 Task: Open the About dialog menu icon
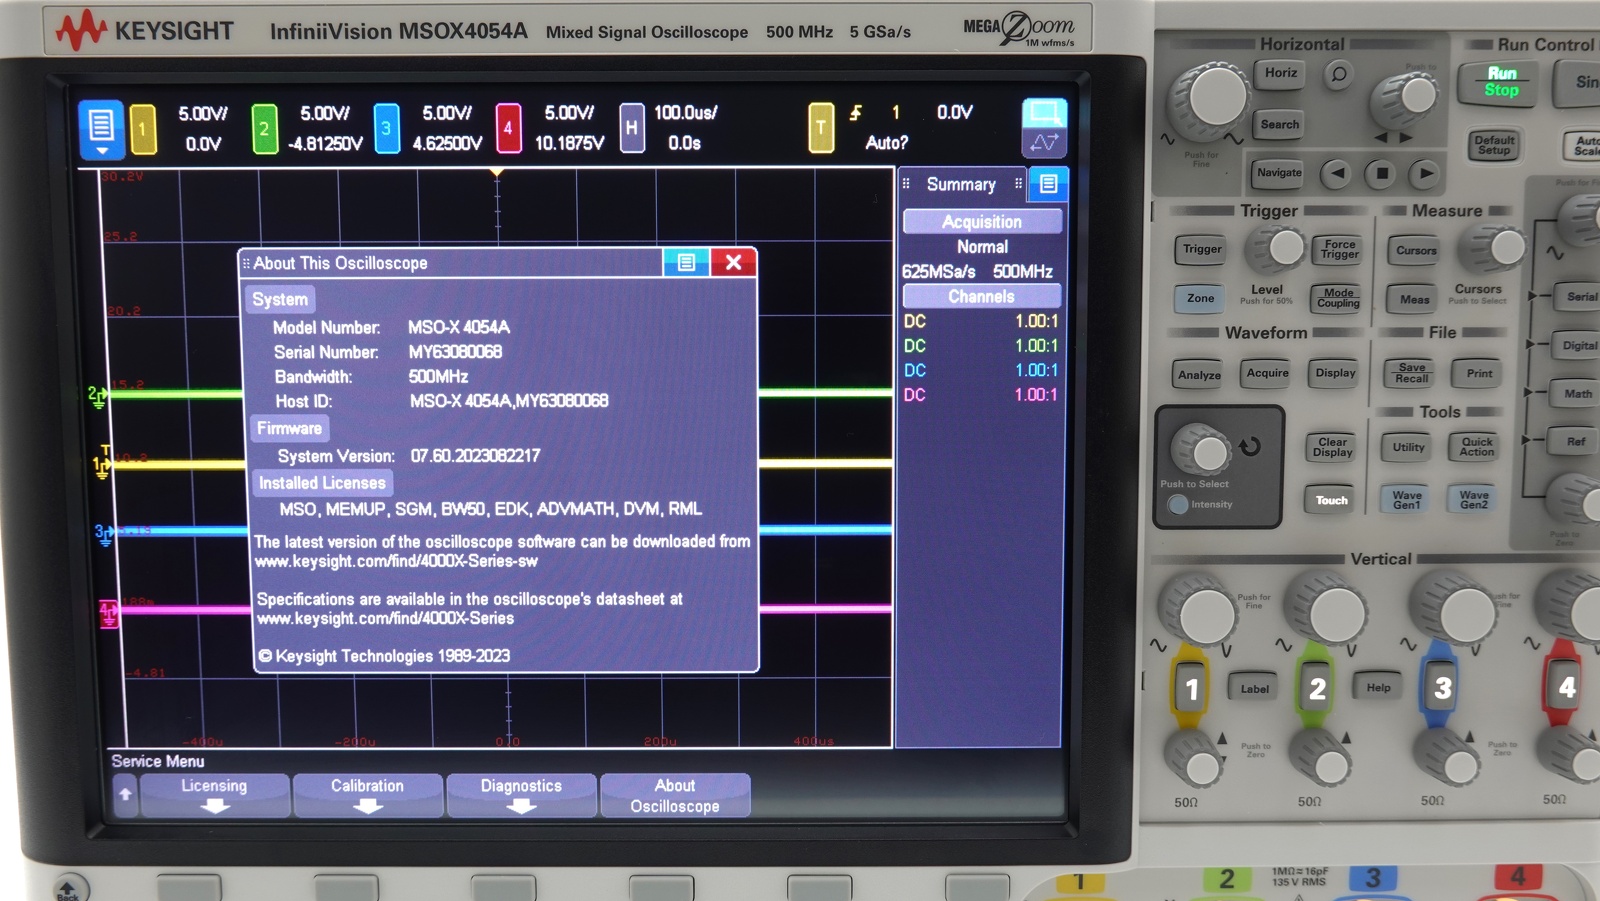pyautogui.click(x=686, y=262)
